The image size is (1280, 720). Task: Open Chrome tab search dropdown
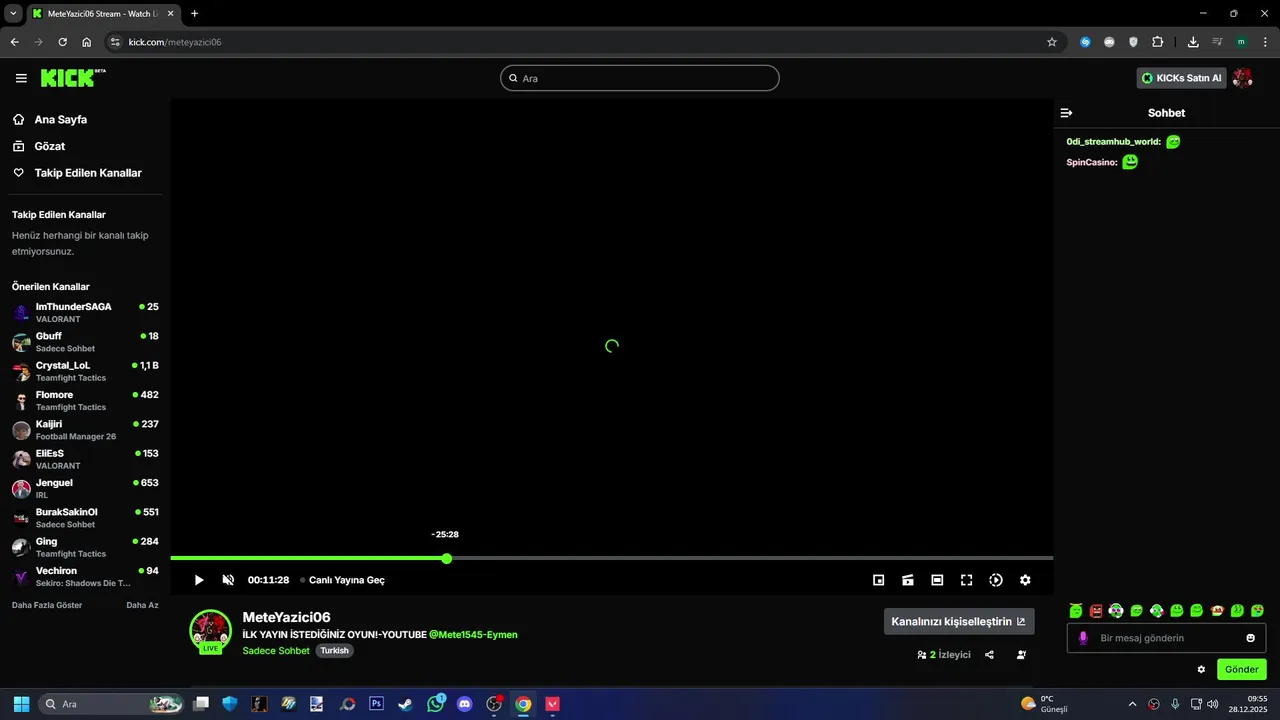point(13,13)
